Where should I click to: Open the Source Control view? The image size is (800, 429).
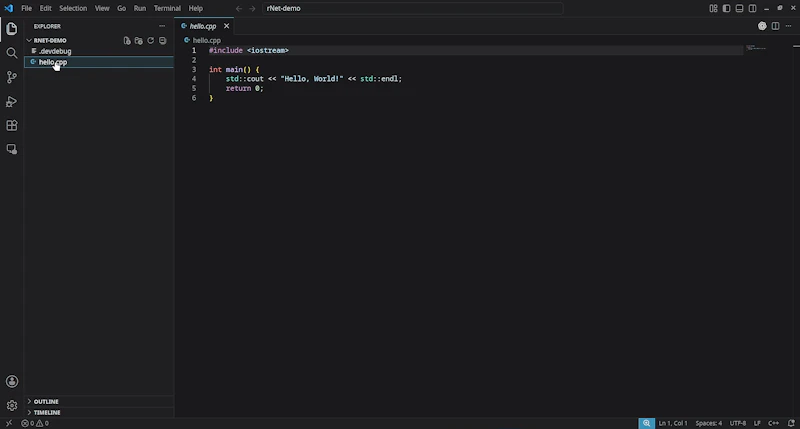(x=12, y=77)
